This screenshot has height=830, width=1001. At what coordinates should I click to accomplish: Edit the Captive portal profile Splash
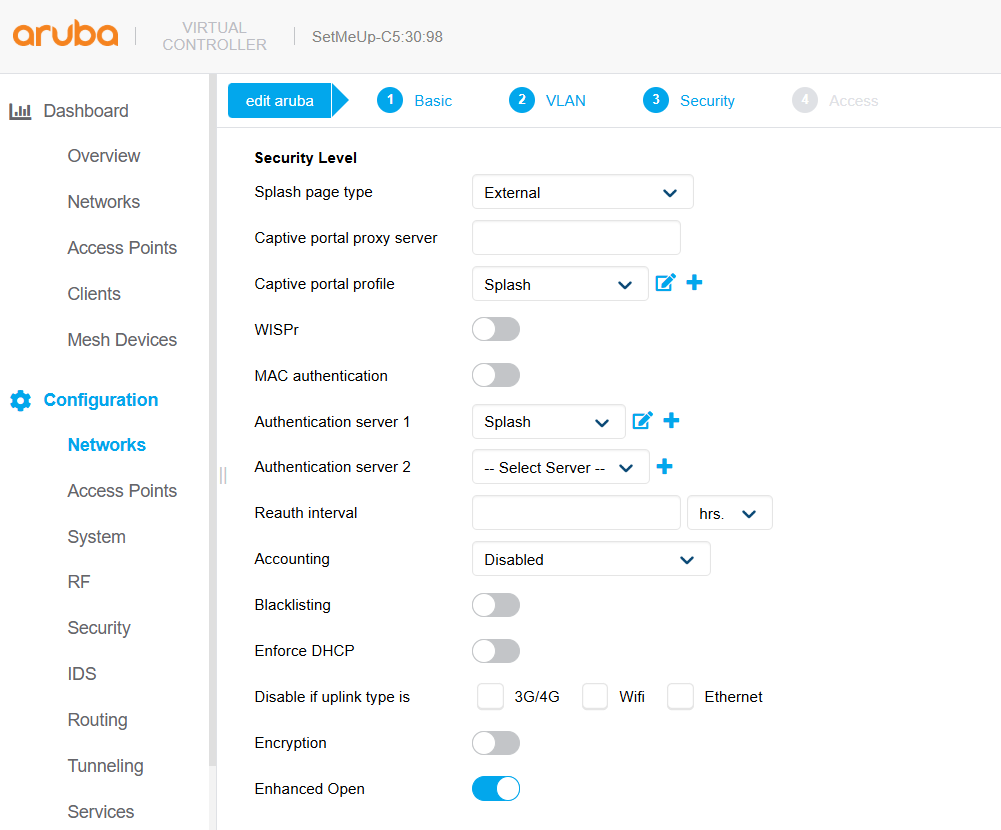[x=665, y=283]
